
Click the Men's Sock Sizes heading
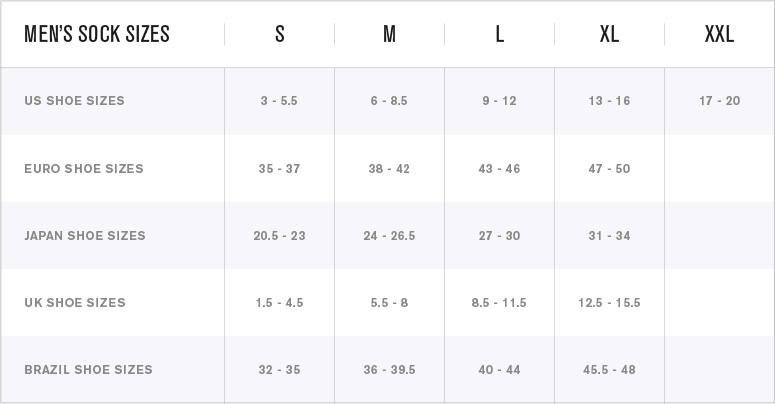97,34
